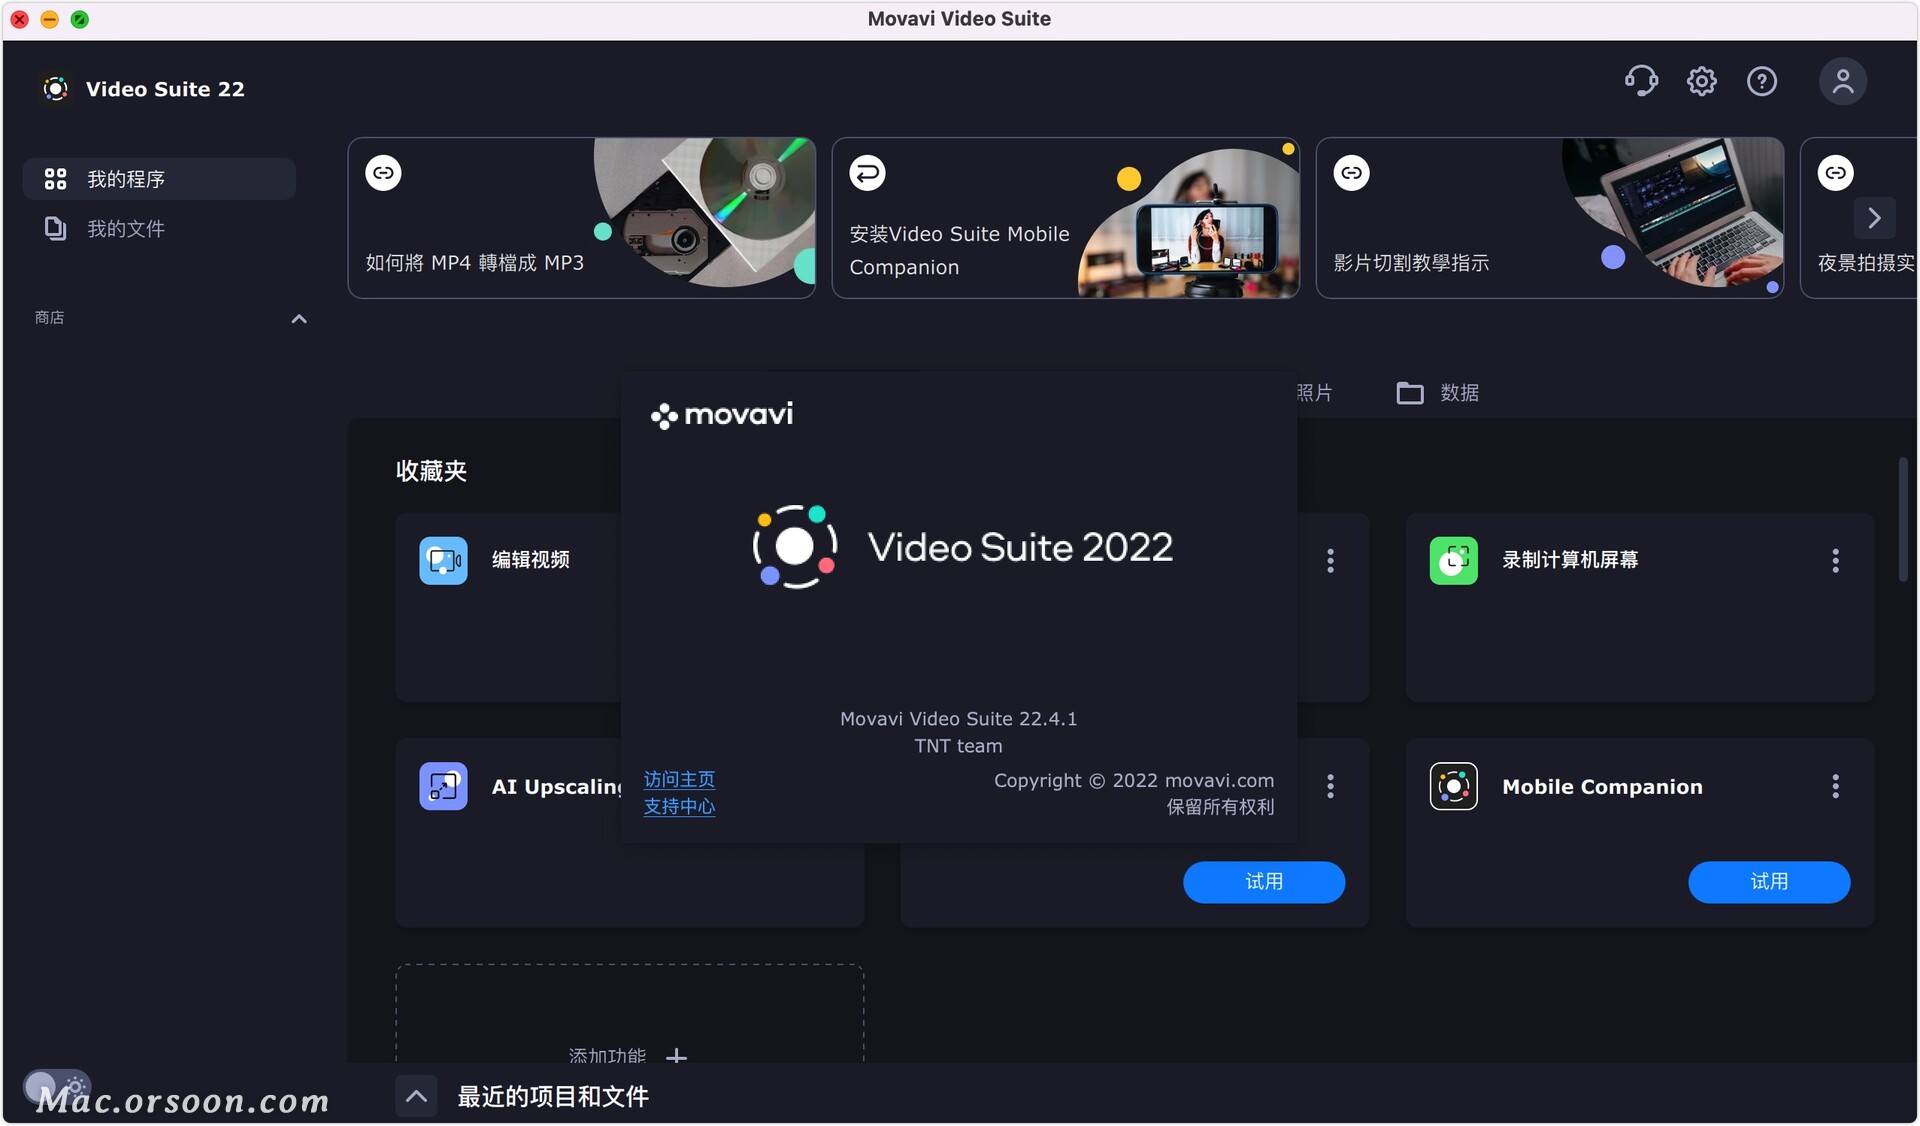Click the Mobile Companion app icon

pyautogui.click(x=1454, y=787)
